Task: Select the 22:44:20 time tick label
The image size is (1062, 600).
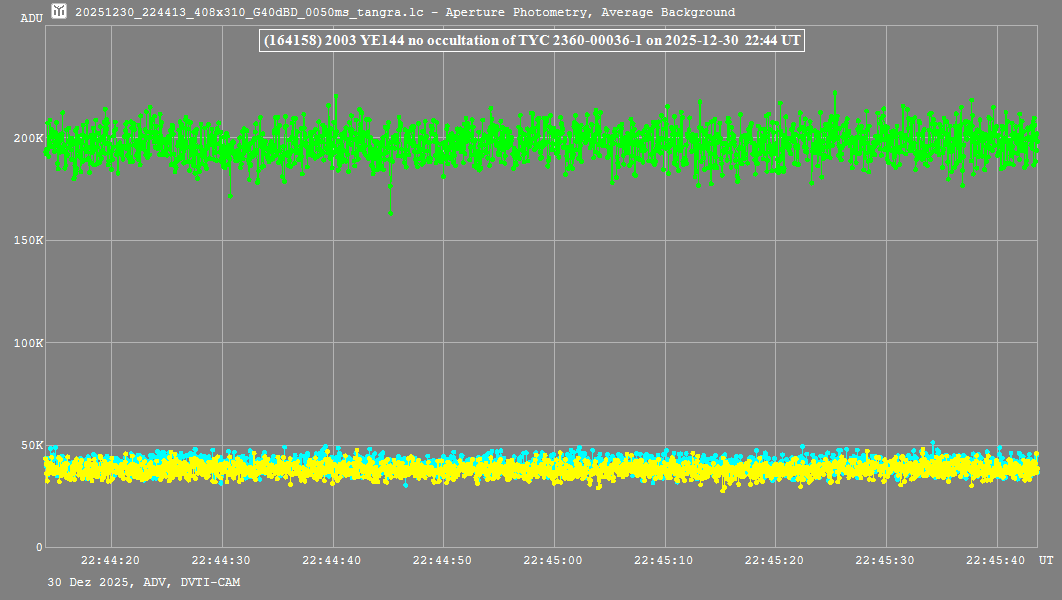Action: [x=110, y=561]
